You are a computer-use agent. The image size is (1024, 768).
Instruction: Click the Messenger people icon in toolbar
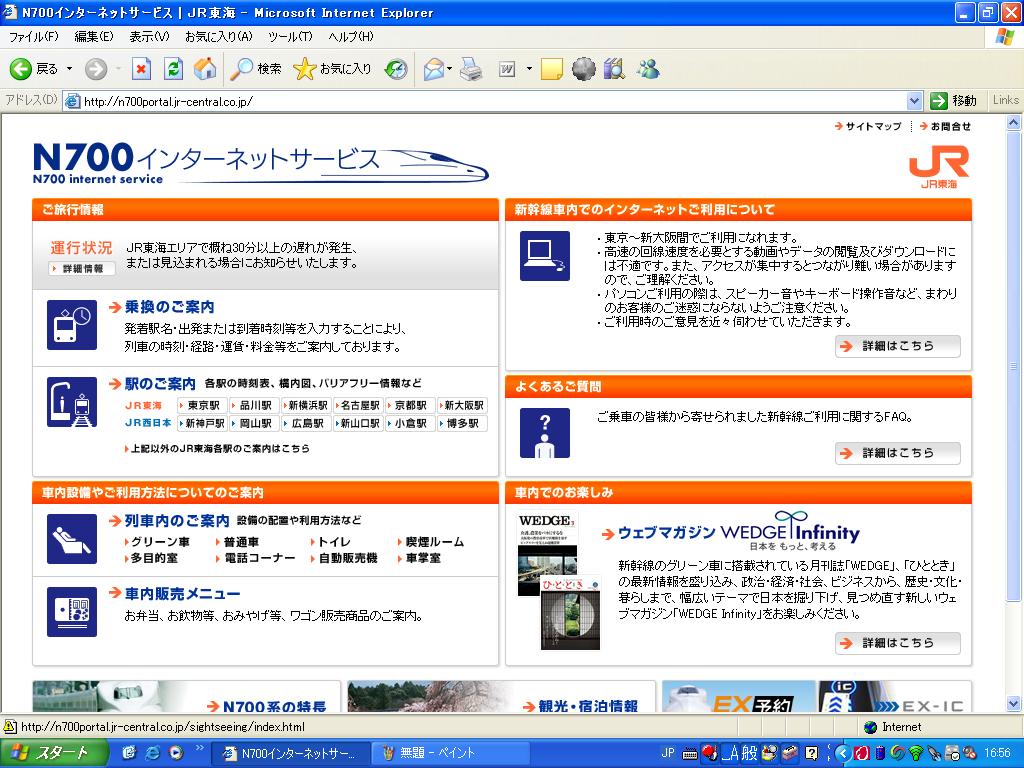point(648,69)
